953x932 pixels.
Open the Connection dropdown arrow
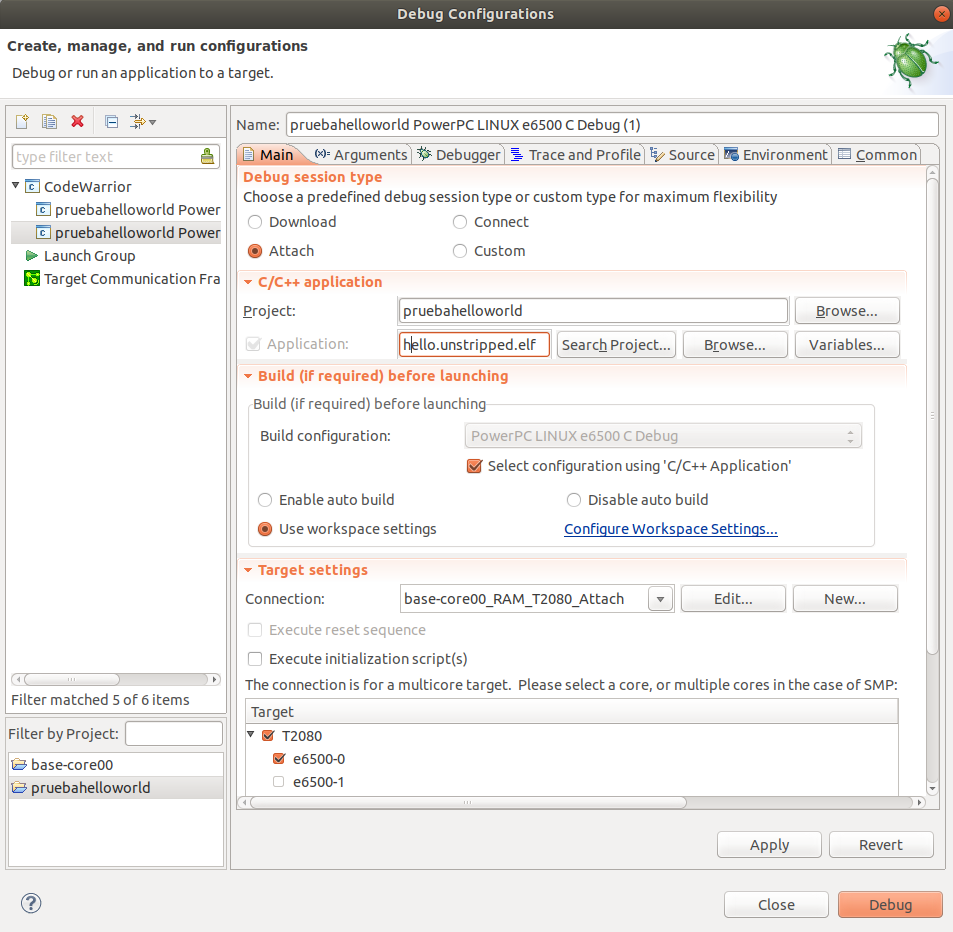pos(661,599)
